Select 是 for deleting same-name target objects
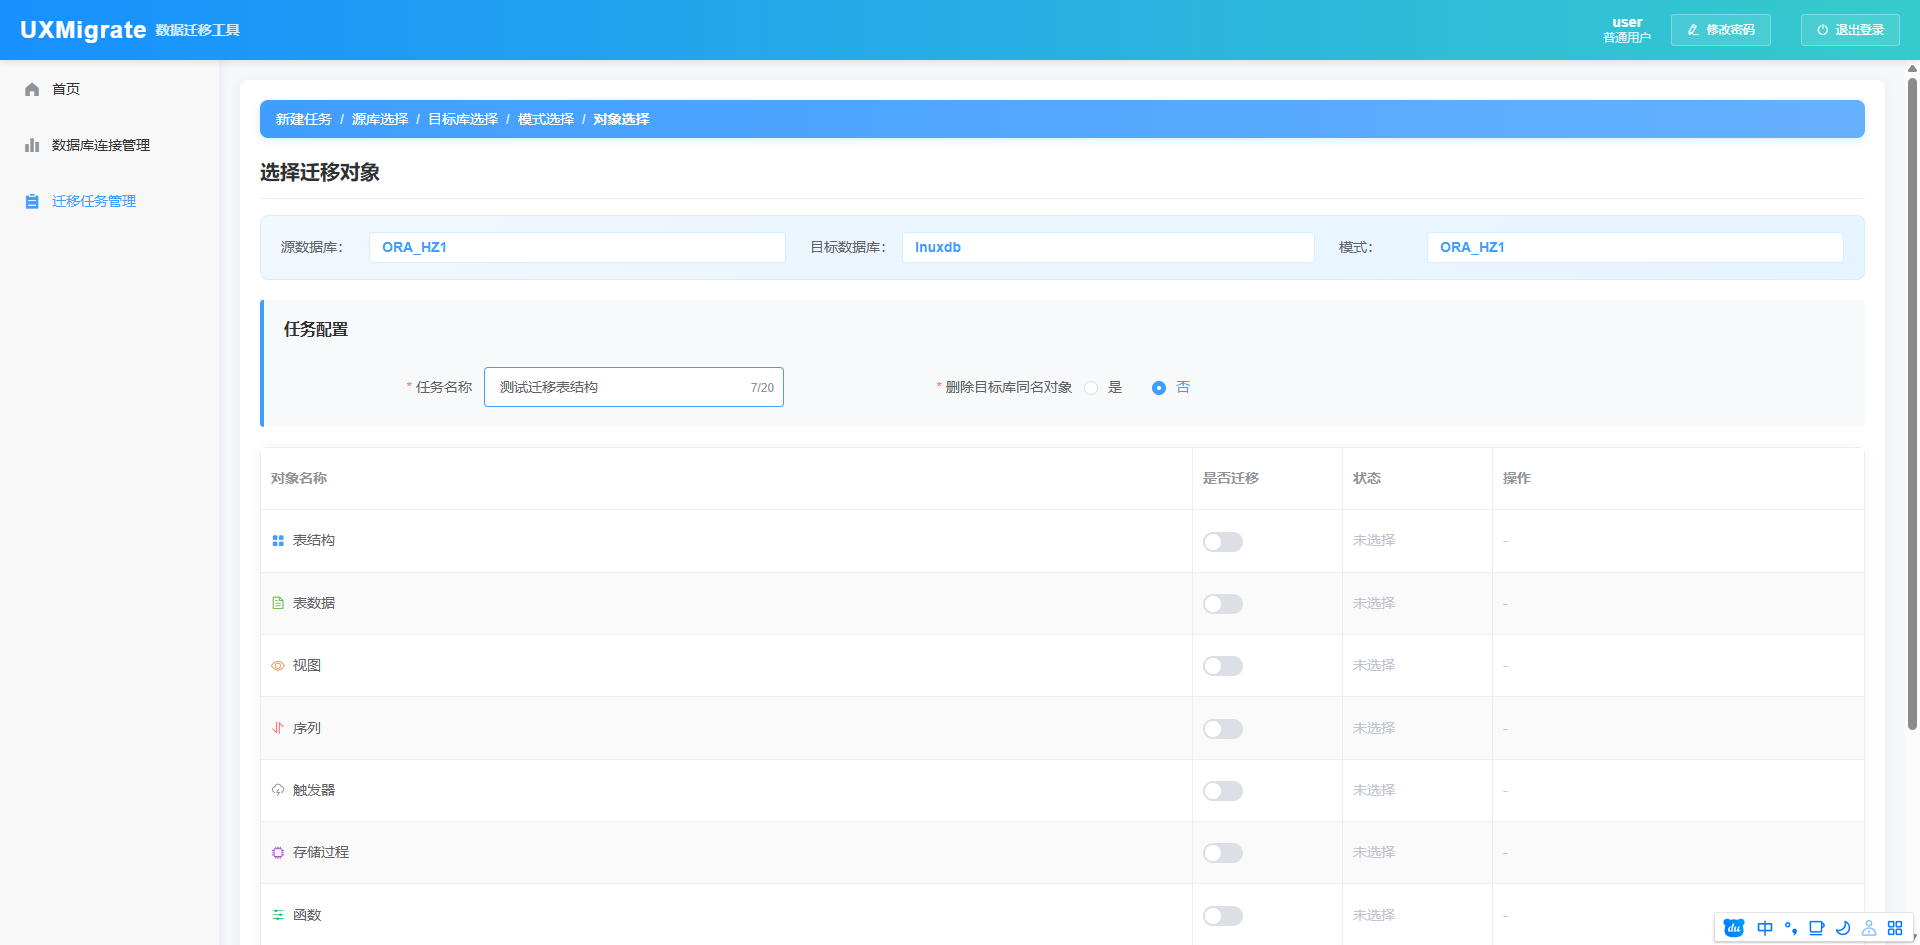The height and width of the screenshot is (945, 1920). tap(1091, 388)
